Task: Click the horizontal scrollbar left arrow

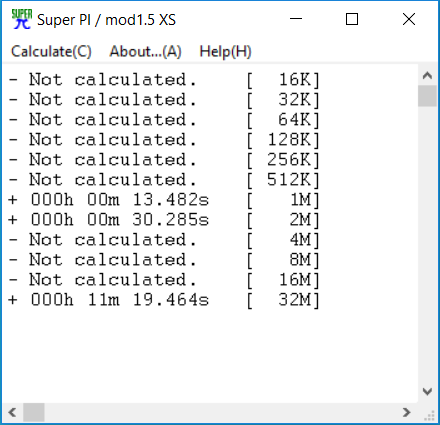Action: coord(13,412)
